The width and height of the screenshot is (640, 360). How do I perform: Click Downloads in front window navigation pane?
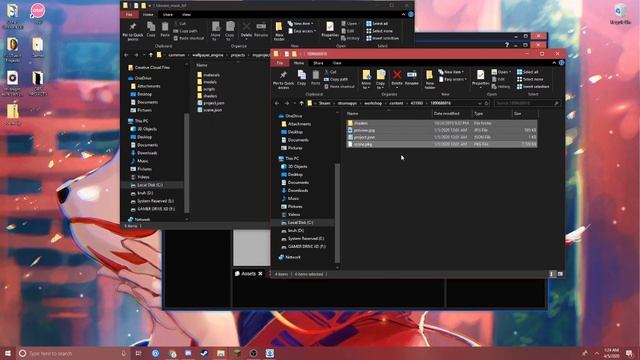tap(295, 191)
